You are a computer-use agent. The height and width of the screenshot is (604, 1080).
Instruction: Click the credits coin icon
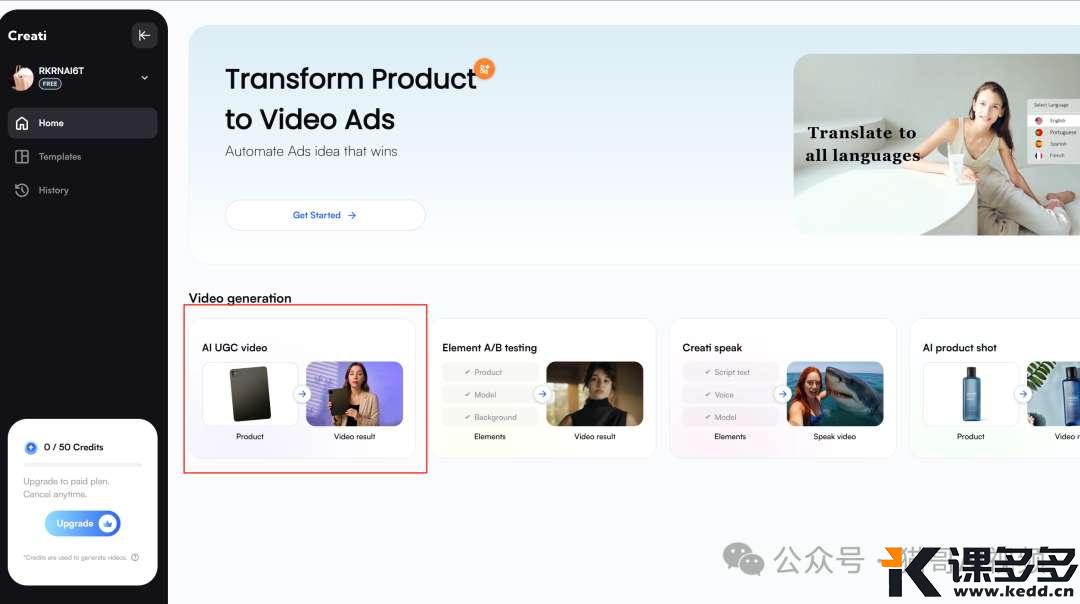pyautogui.click(x=31, y=448)
